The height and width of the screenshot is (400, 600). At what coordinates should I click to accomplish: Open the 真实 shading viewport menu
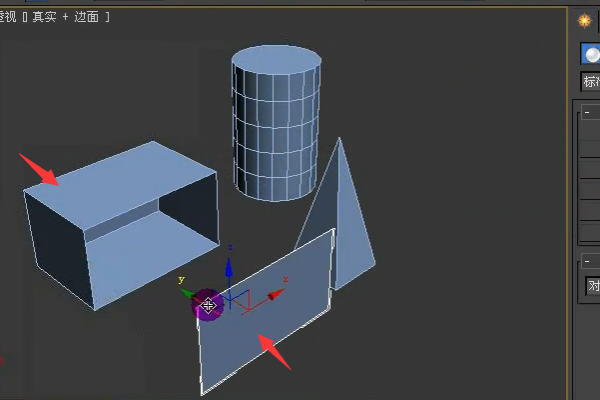pyautogui.click(x=44, y=17)
